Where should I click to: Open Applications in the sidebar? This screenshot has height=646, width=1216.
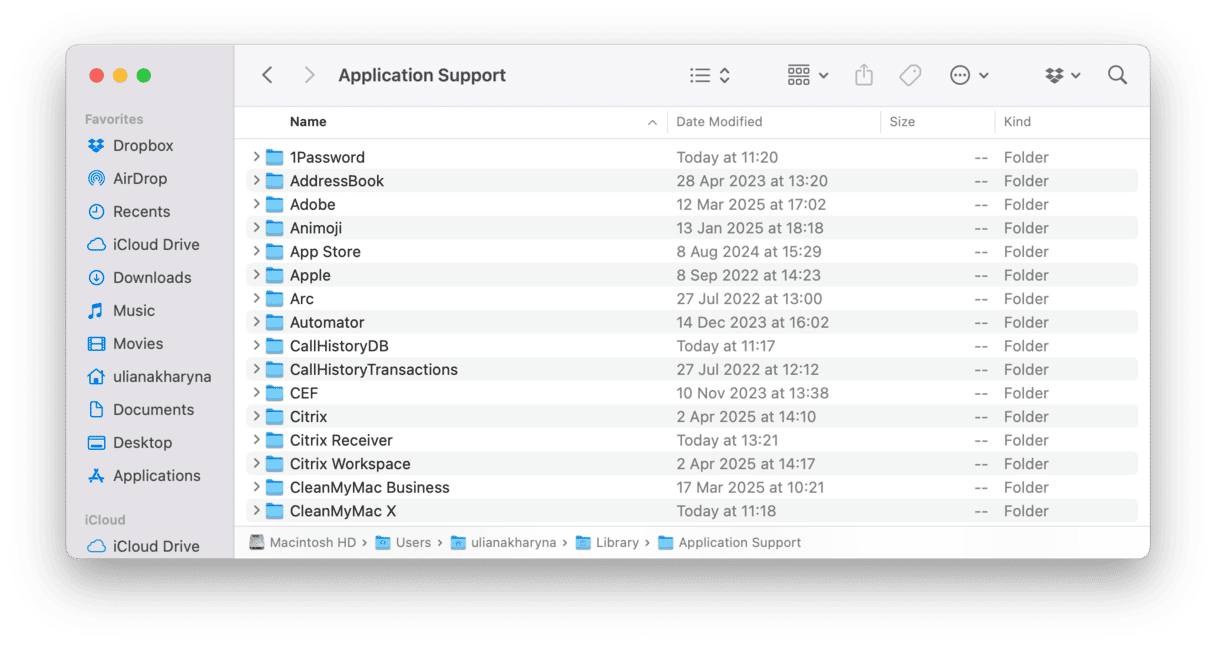point(144,476)
